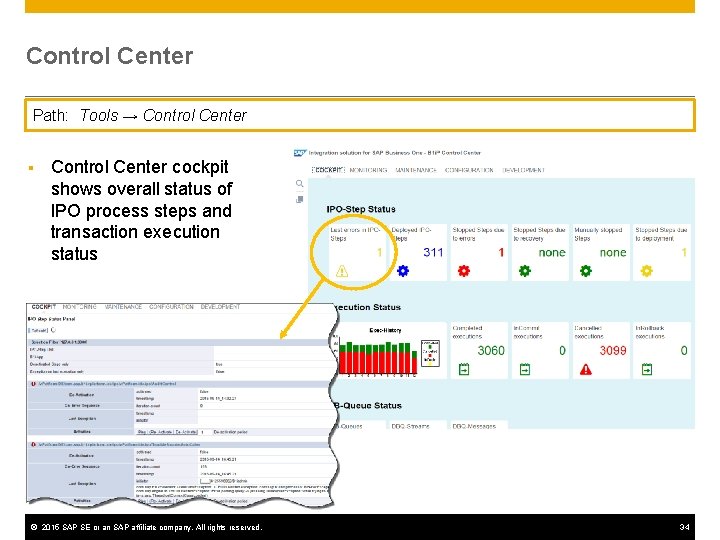Click 'none' in Stopped Steps due to recovery tile

click(x=552, y=253)
